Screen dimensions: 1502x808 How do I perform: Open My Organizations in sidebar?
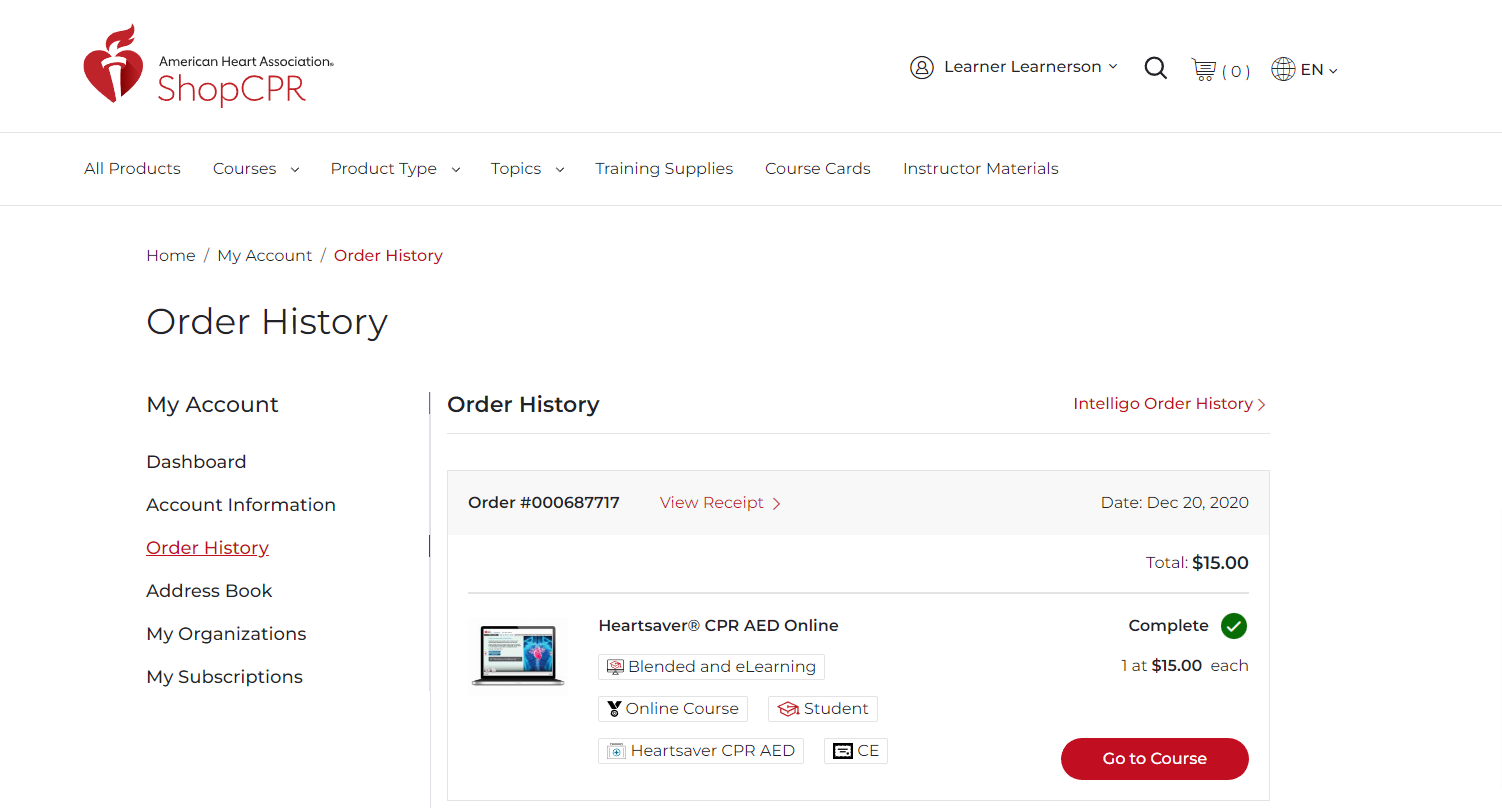(226, 634)
